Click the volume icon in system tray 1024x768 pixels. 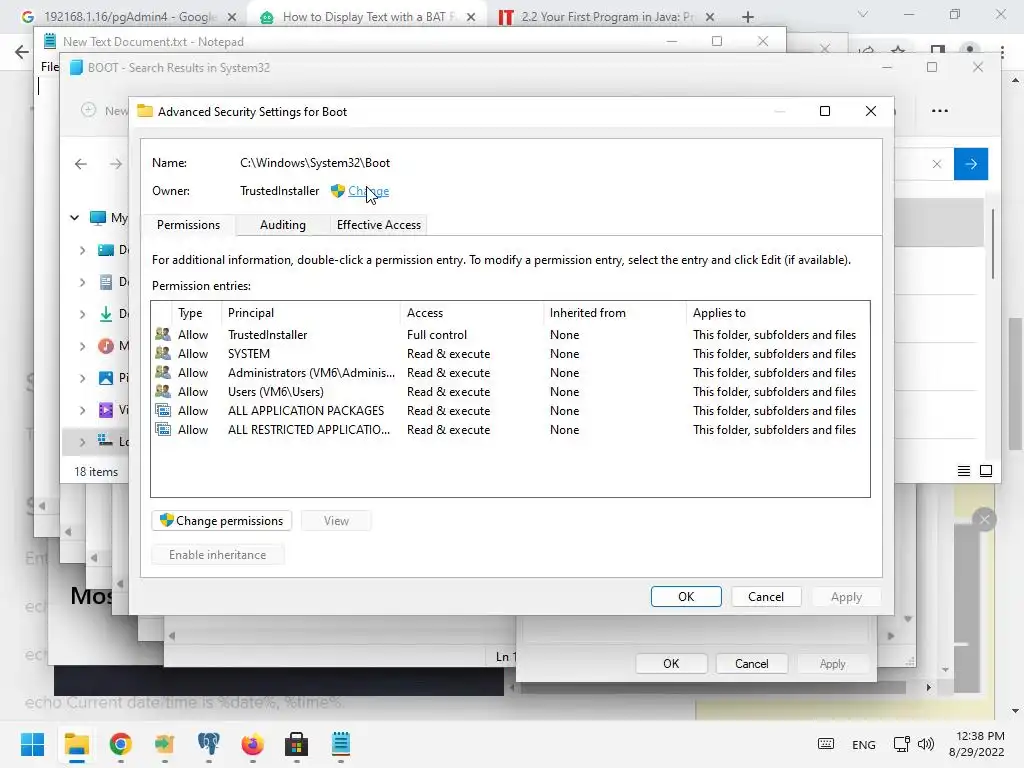point(925,744)
